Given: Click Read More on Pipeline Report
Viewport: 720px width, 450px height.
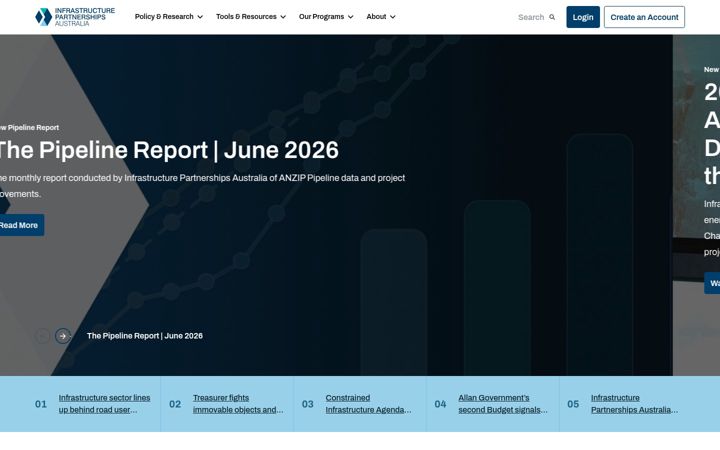Looking at the screenshot, I should click(20, 225).
